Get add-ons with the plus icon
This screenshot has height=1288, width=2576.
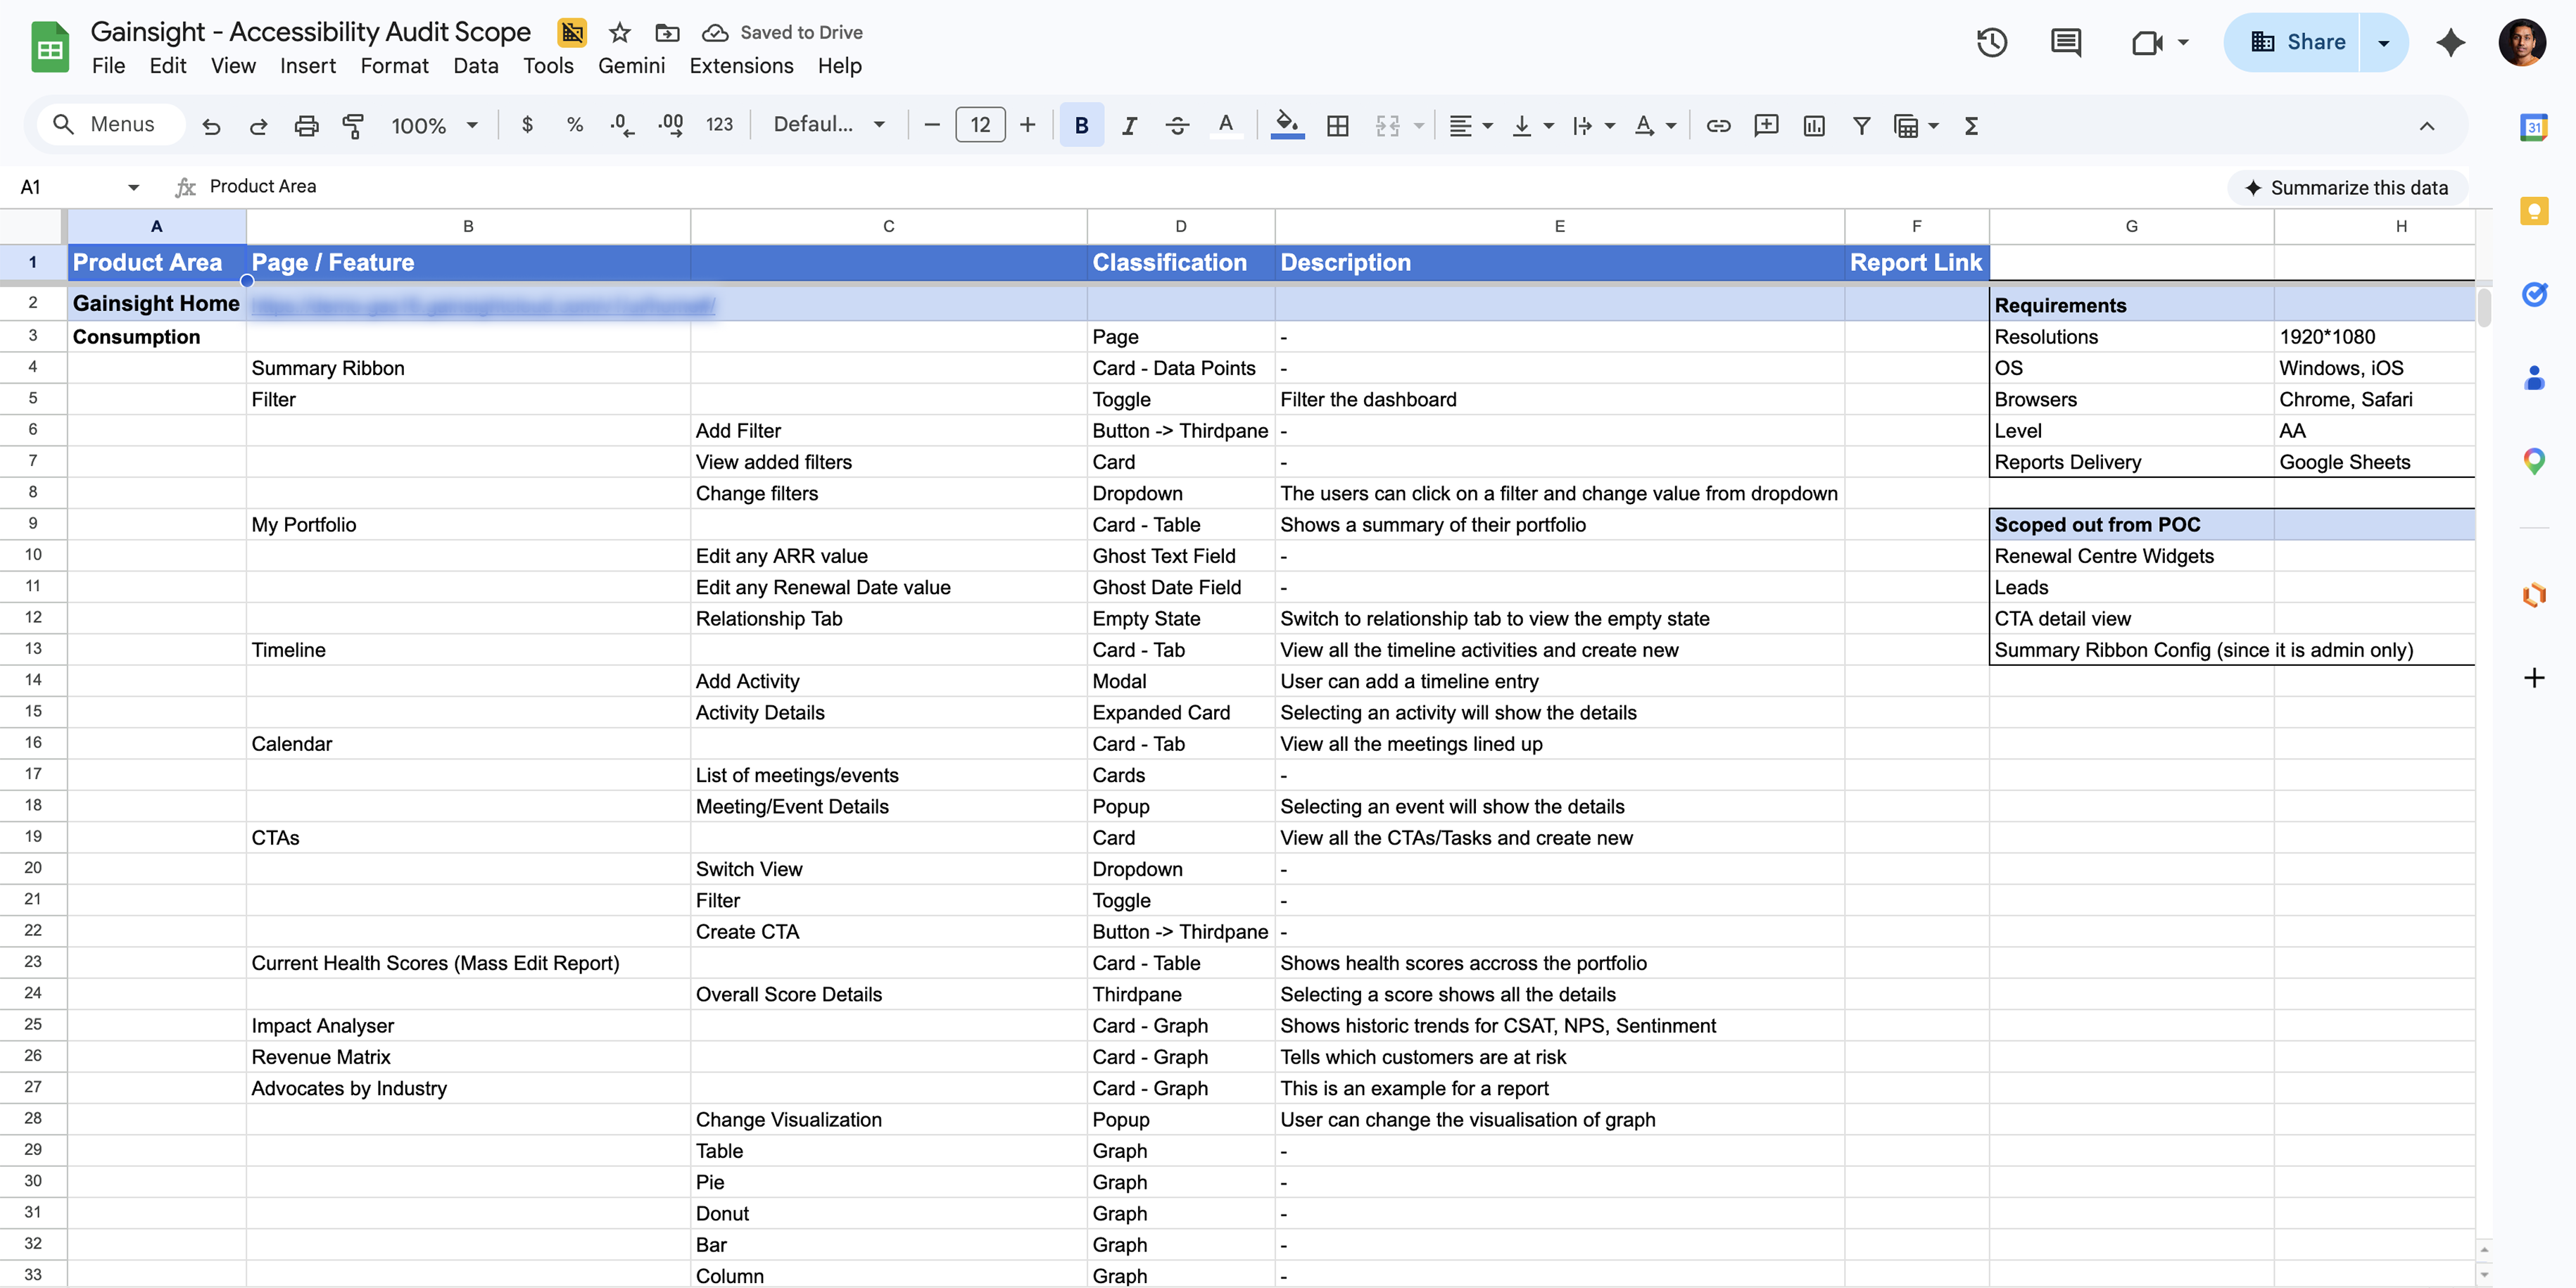(x=2533, y=678)
